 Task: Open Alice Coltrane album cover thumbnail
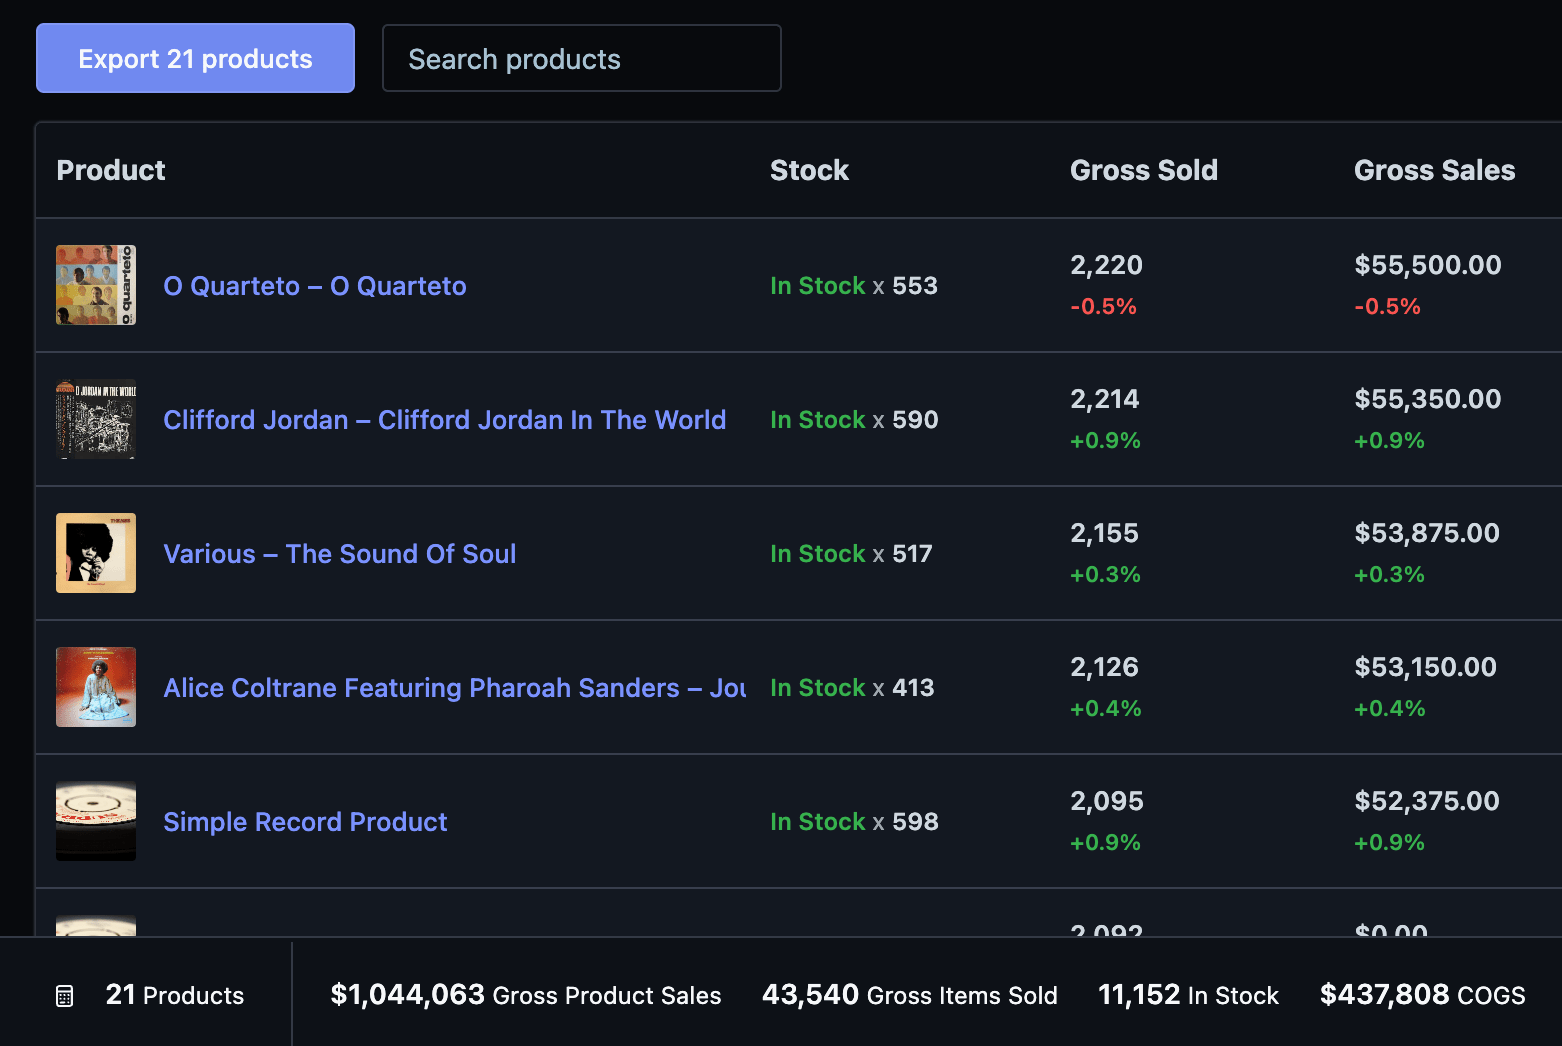(96, 687)
